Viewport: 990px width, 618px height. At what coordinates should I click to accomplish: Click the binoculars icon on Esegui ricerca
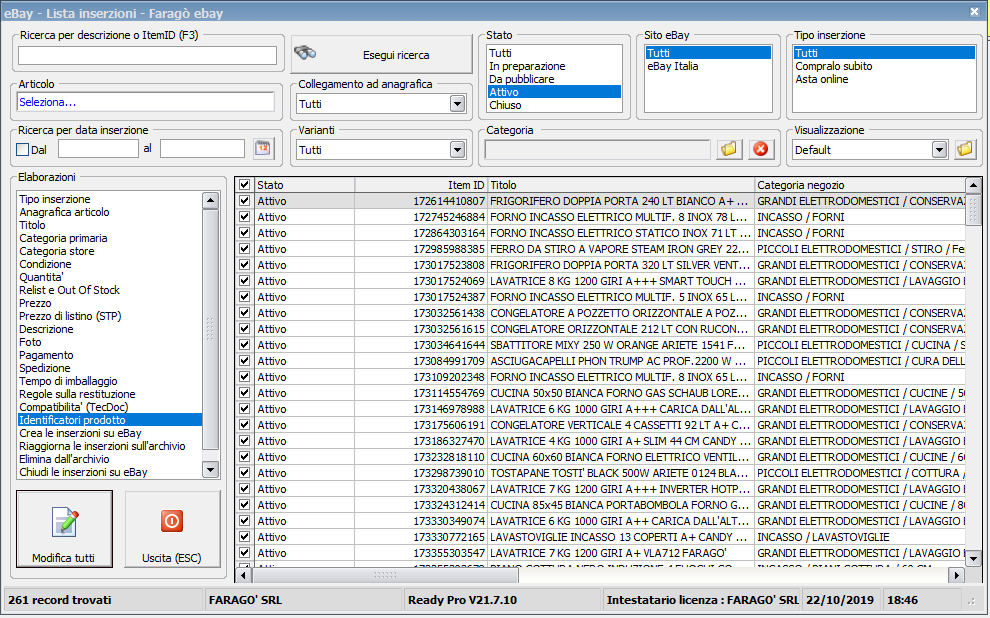(305, 53)
